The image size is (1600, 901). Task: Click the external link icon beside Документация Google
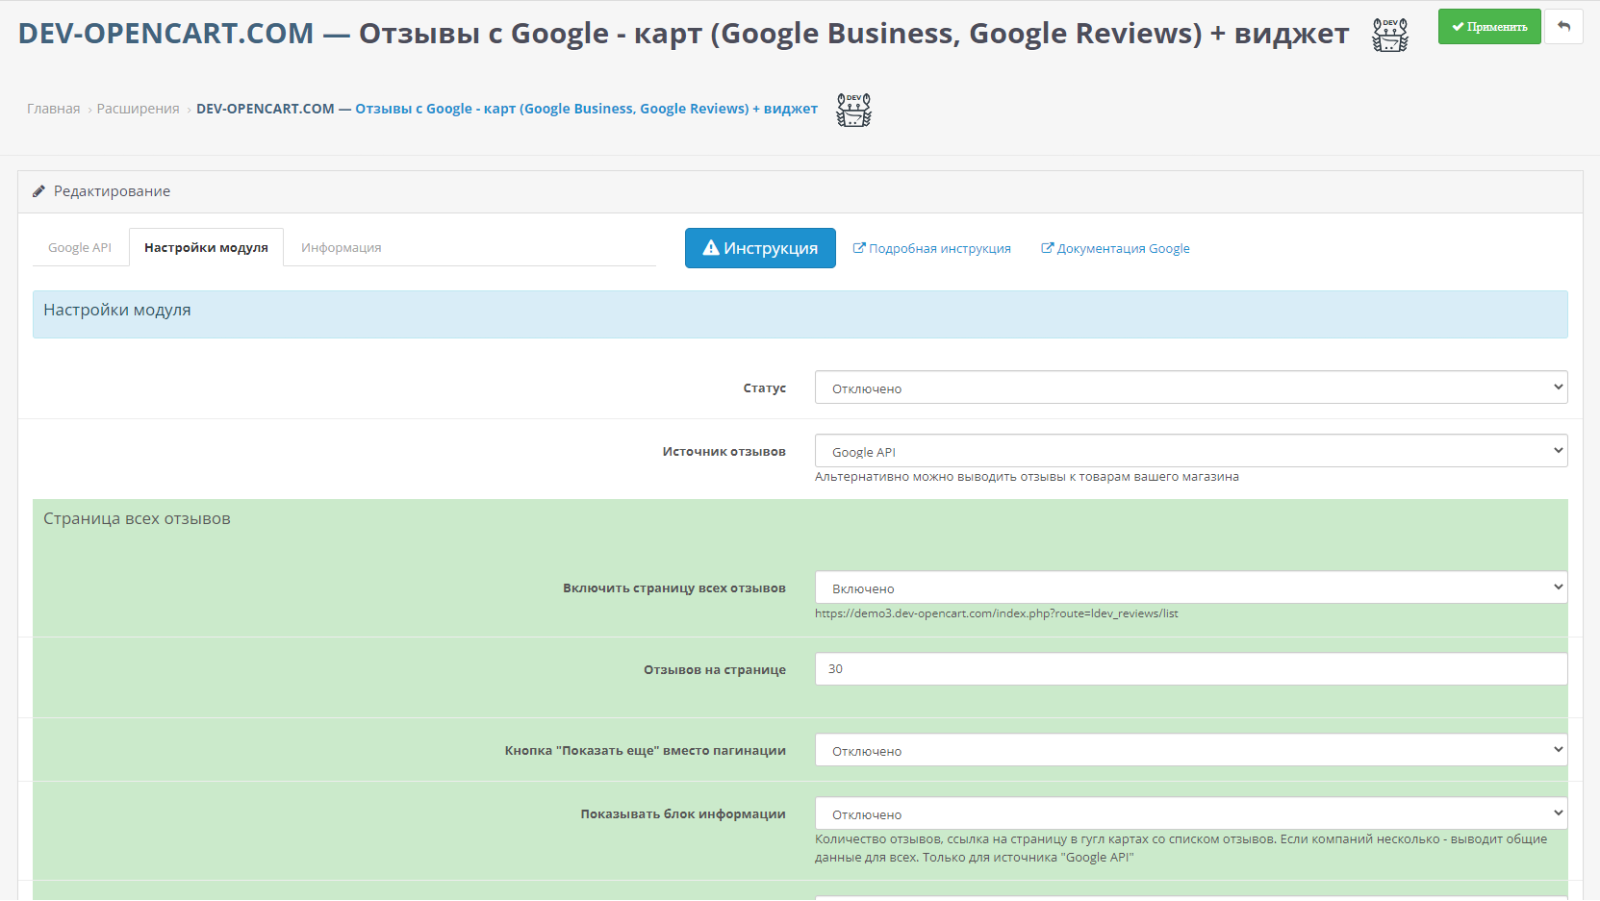tap(1047, 248)
